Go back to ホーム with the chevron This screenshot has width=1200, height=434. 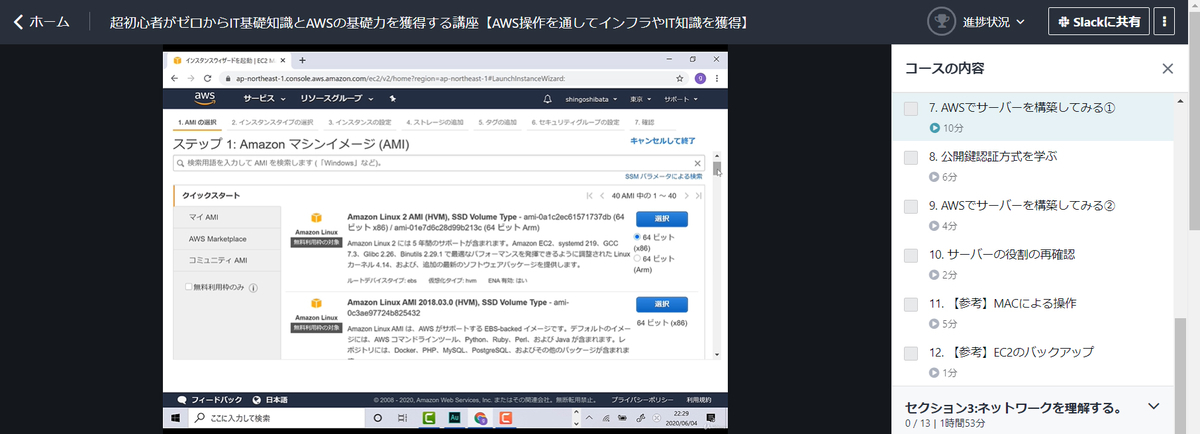tap(42, 21)
